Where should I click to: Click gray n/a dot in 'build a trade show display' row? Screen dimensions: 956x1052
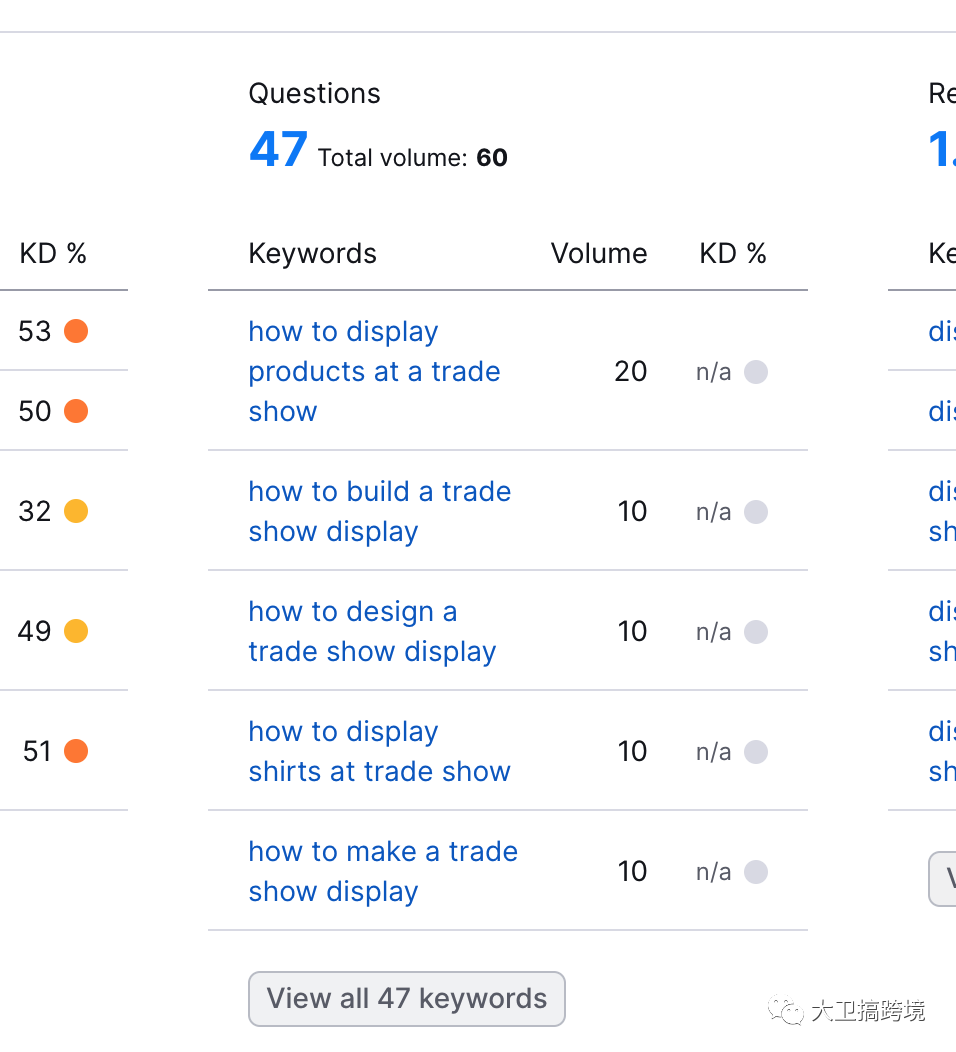tap(756, 512)
